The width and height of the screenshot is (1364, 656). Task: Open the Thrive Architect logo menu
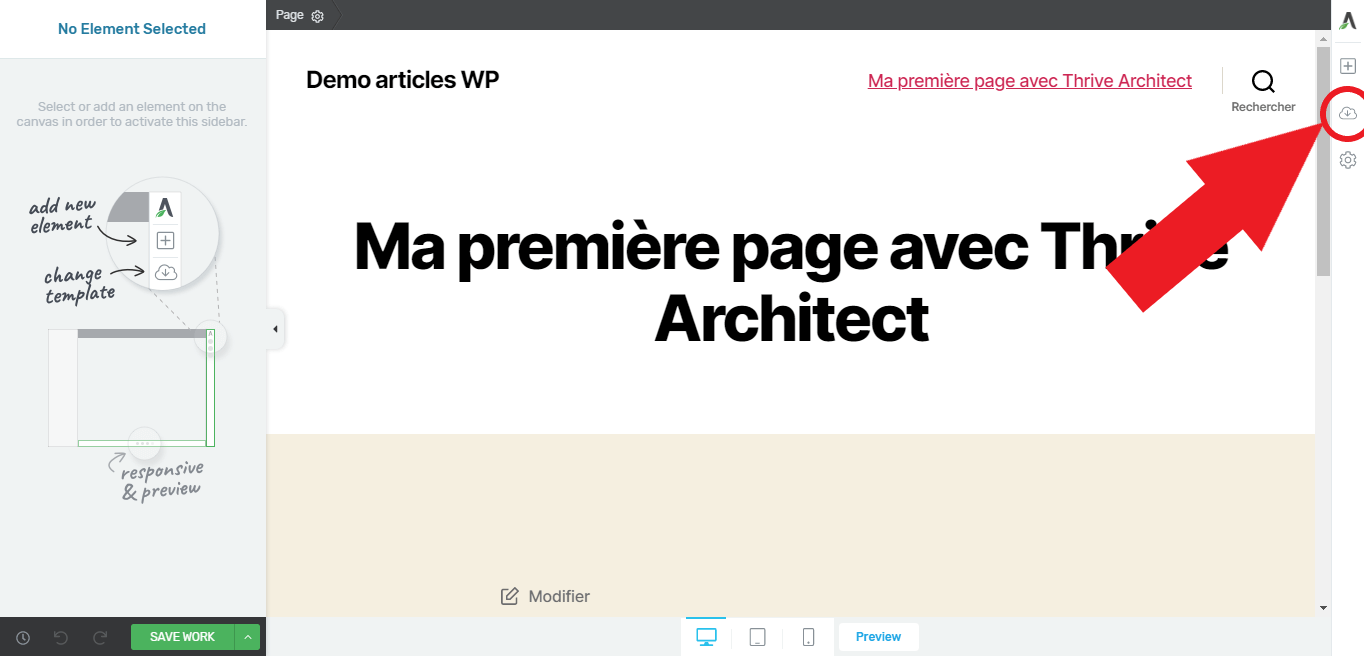(x=1348, y=21)
